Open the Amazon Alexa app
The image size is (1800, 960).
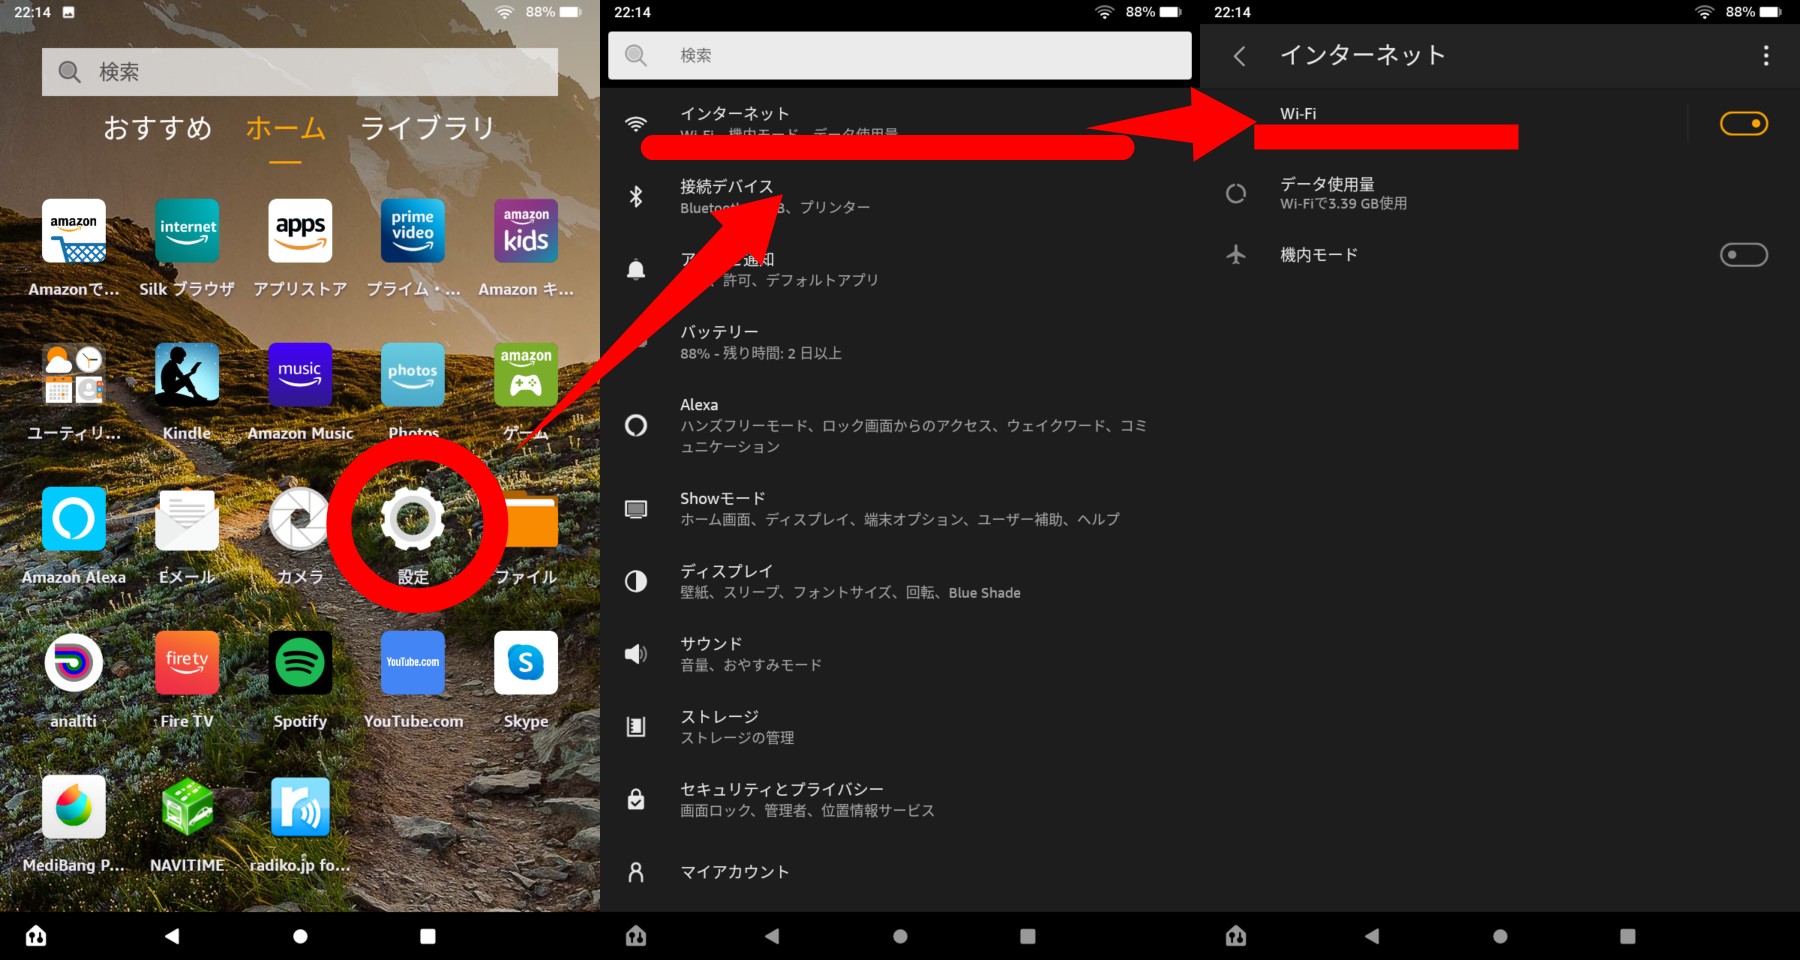click(74, 520)
